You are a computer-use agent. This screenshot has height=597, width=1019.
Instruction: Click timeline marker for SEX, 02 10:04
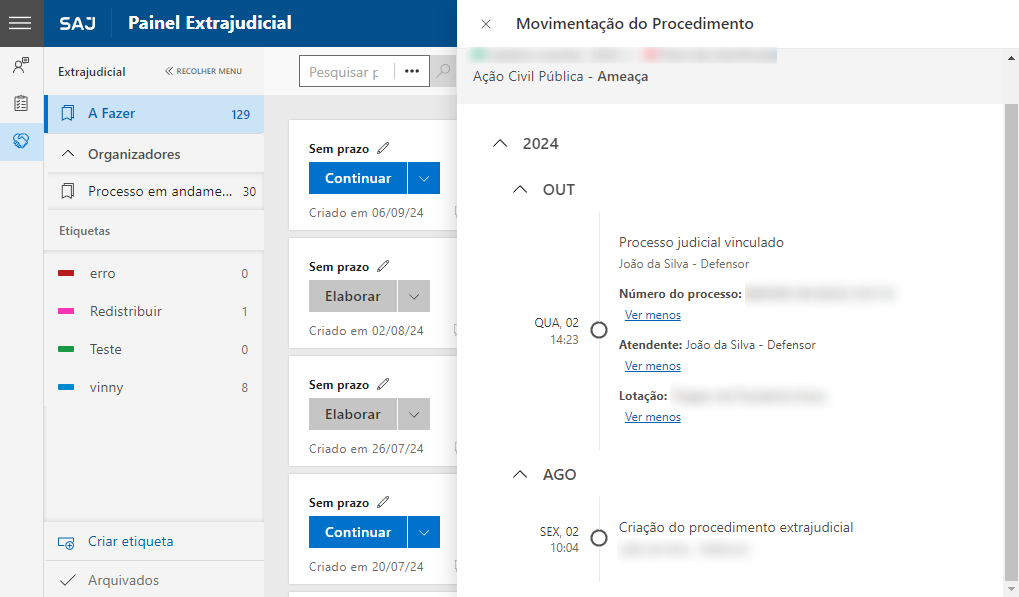click(599, 538)
